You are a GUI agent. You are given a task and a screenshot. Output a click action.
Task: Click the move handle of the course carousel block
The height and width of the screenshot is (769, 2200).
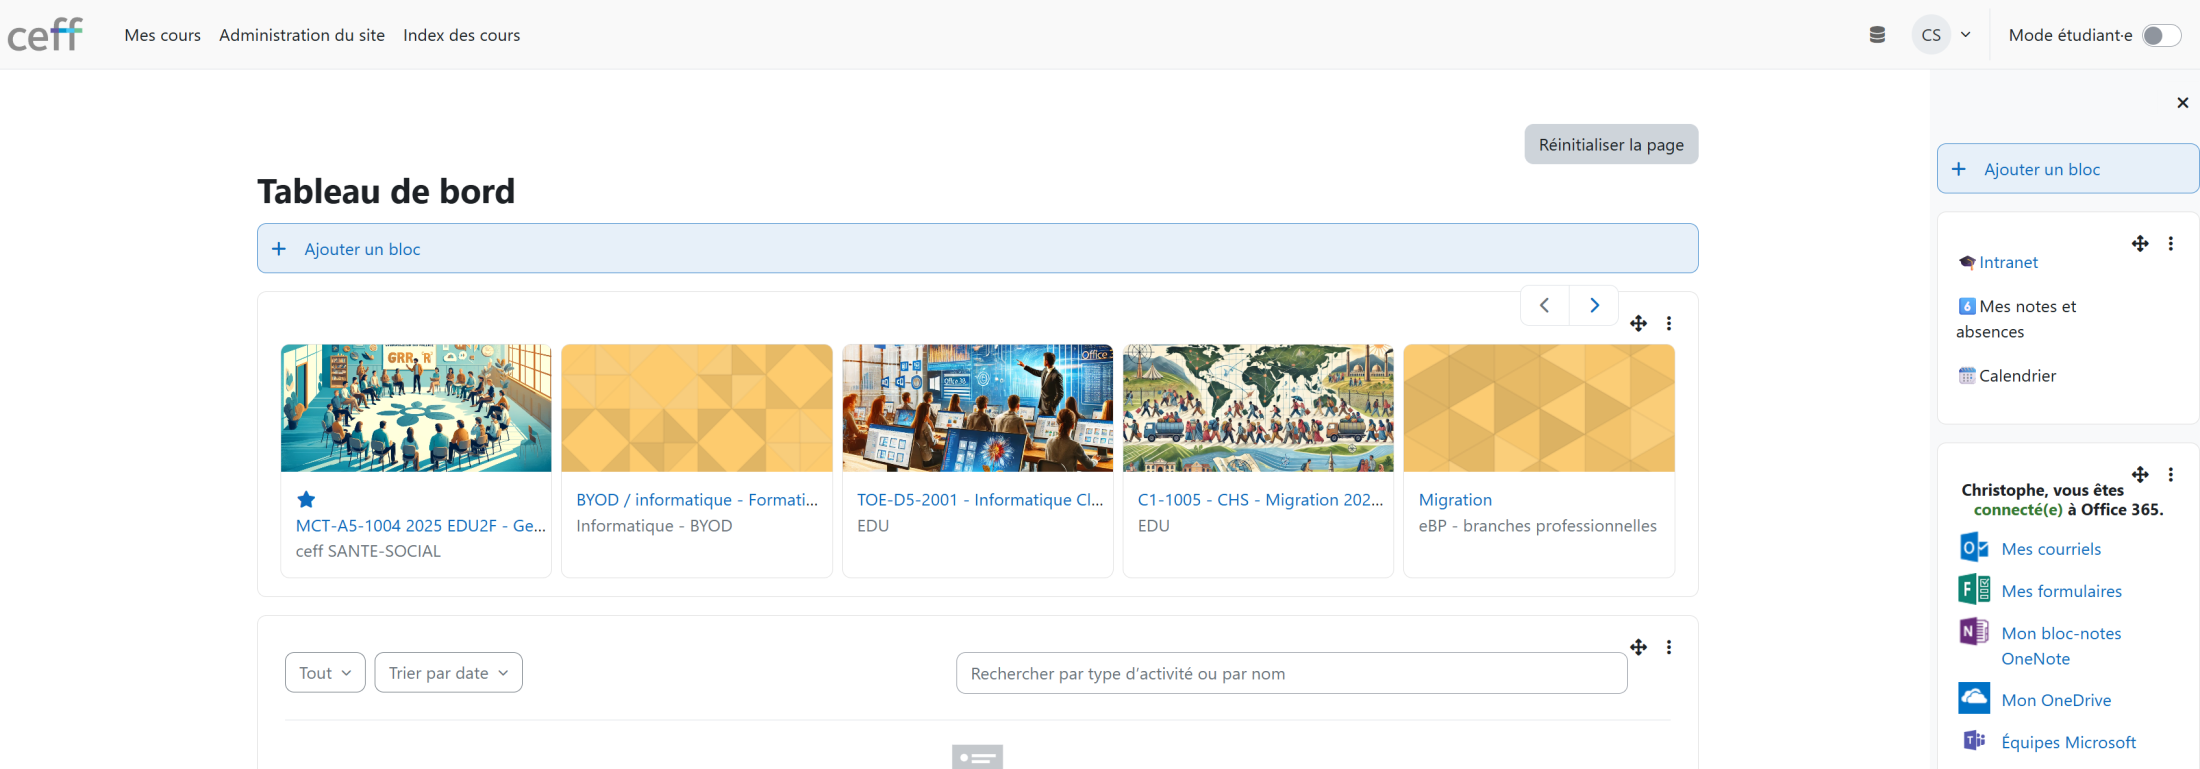(x=1638, y=323)
